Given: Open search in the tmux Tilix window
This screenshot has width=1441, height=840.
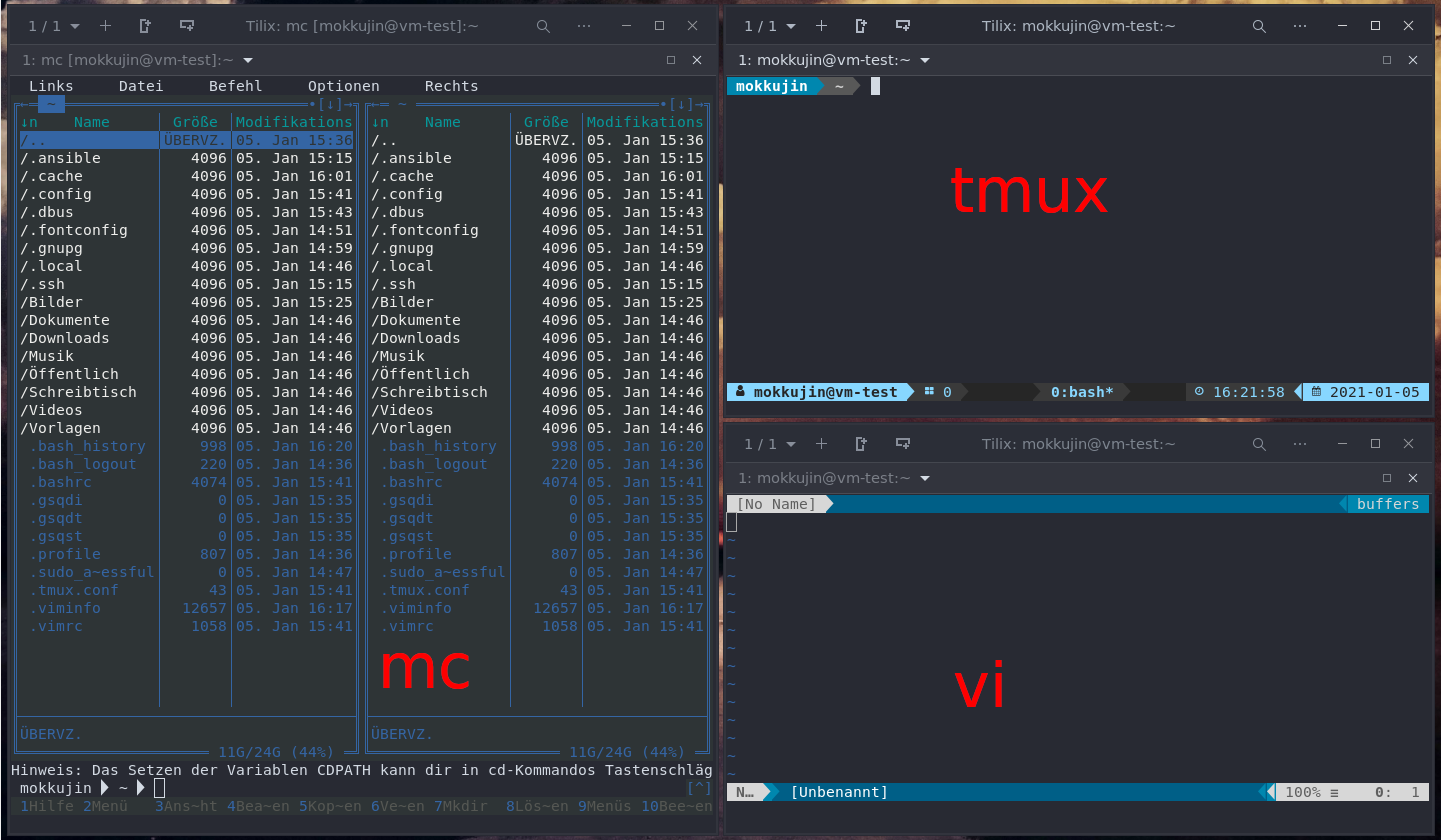Looking at the screenshot, I should click(1259, 26).
